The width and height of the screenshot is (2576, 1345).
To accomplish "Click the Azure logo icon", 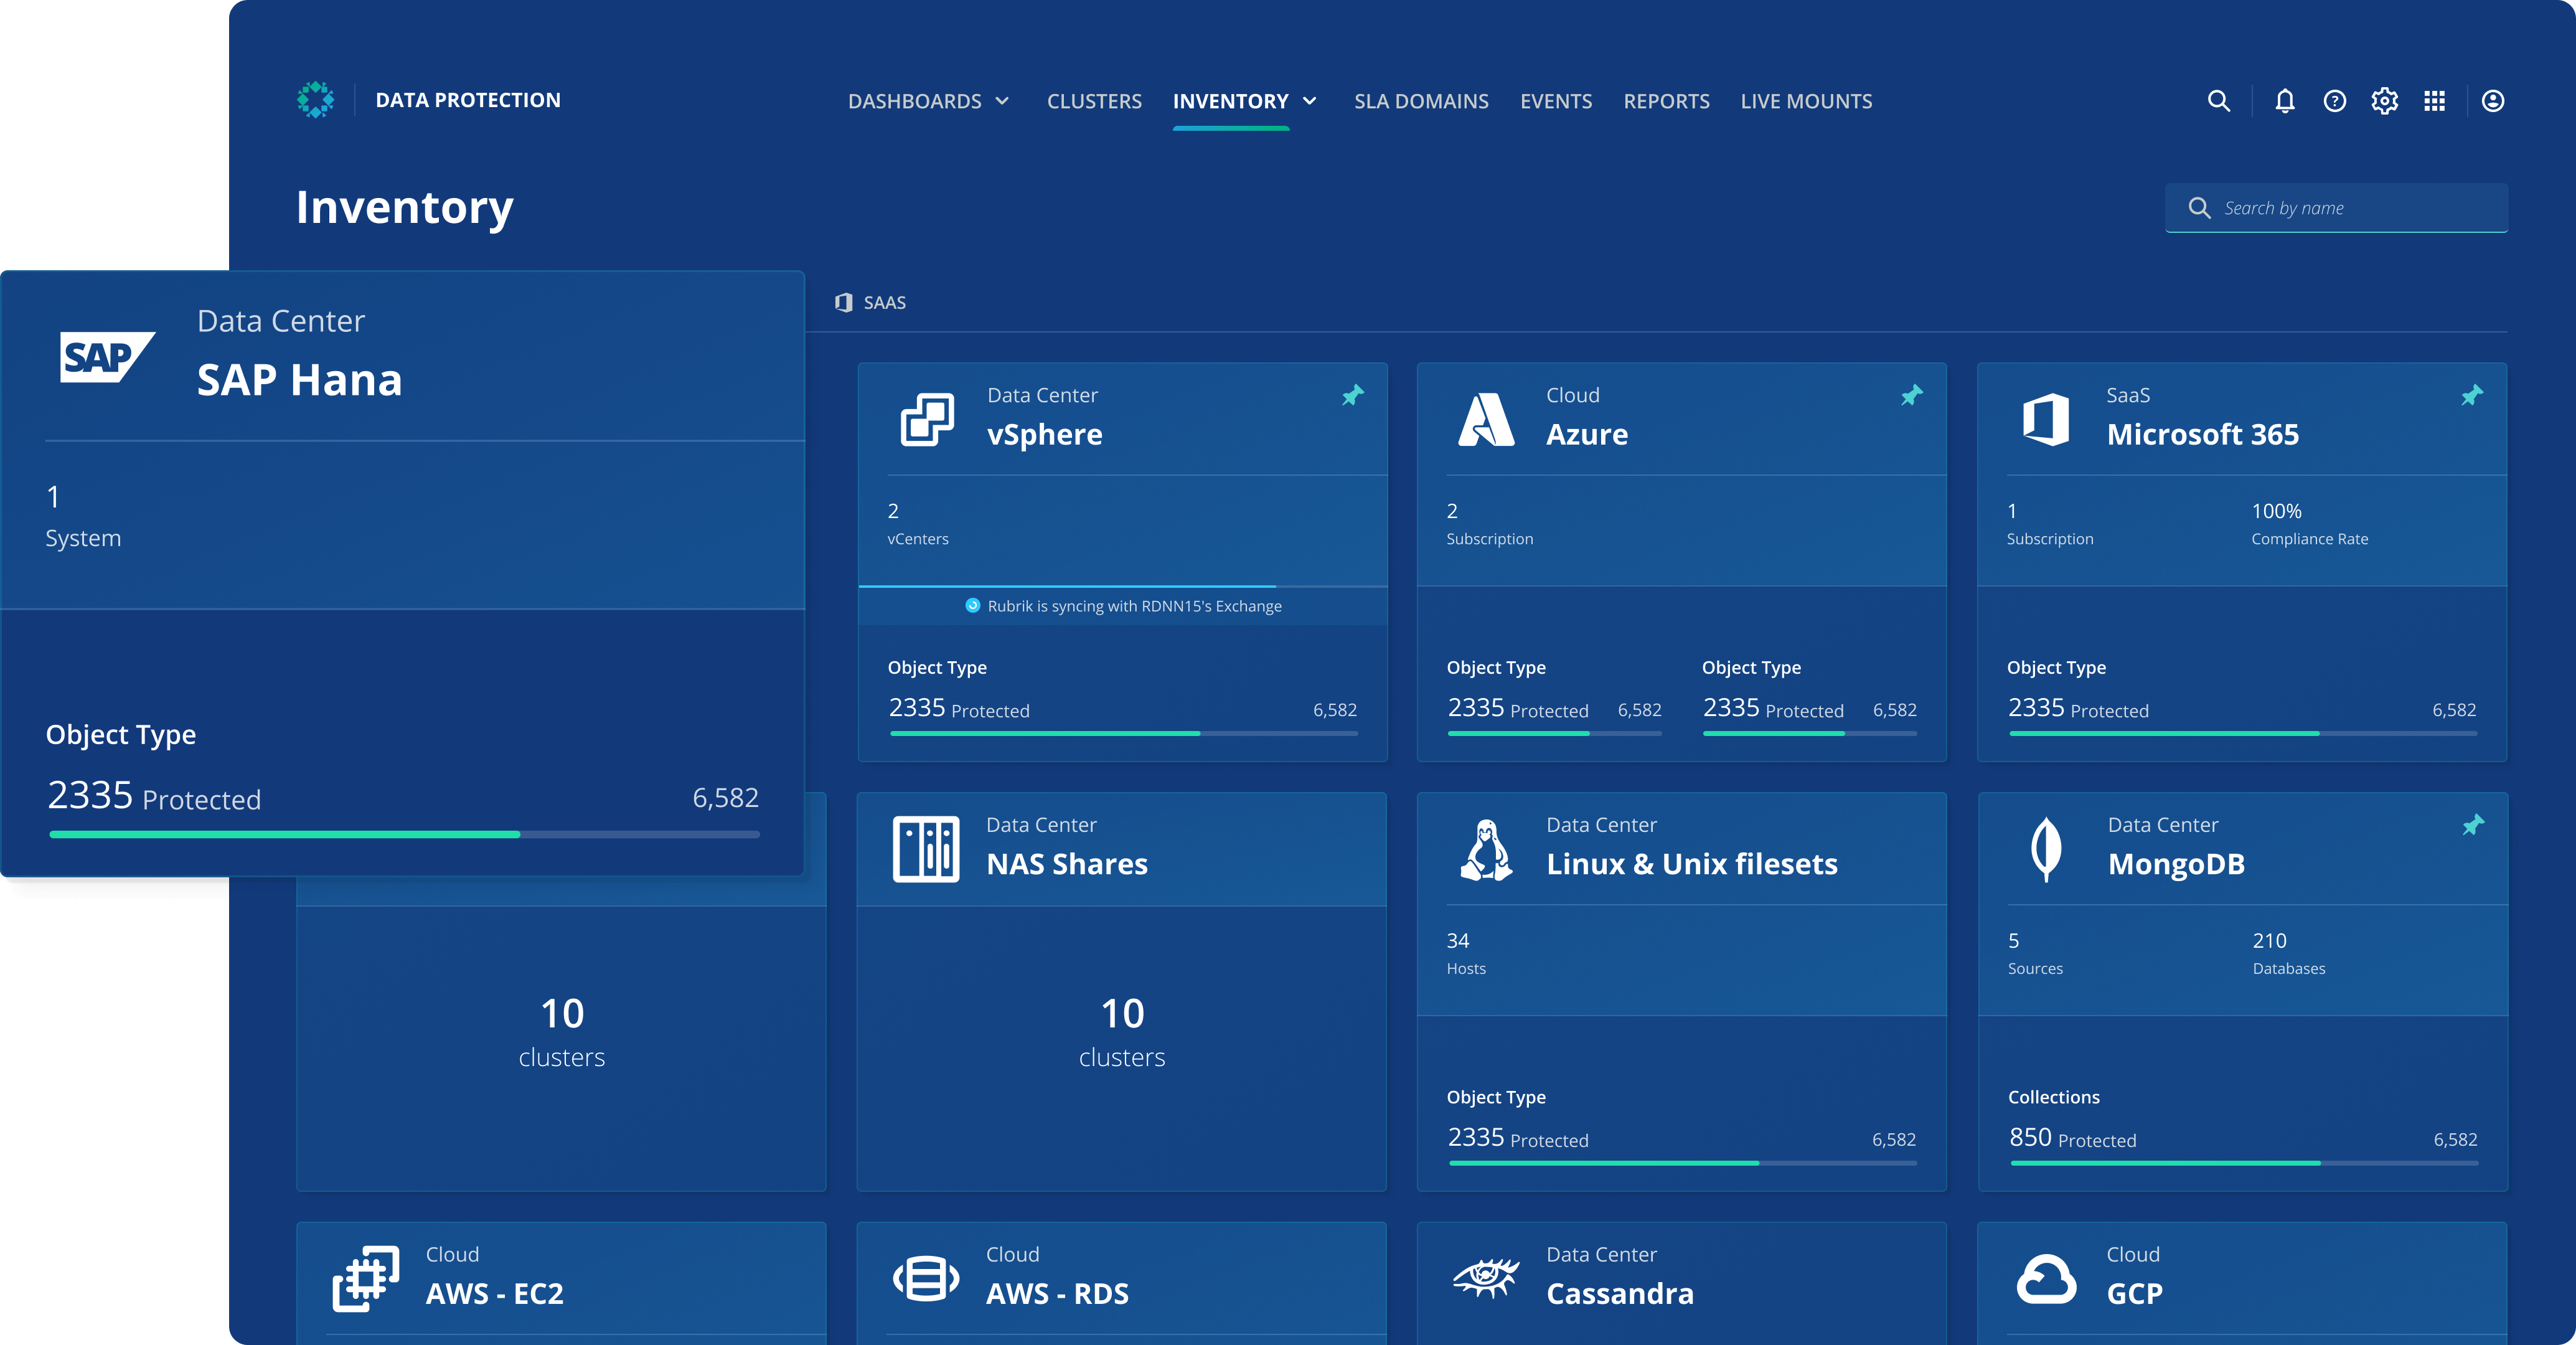I will (x=1486, y=419).
